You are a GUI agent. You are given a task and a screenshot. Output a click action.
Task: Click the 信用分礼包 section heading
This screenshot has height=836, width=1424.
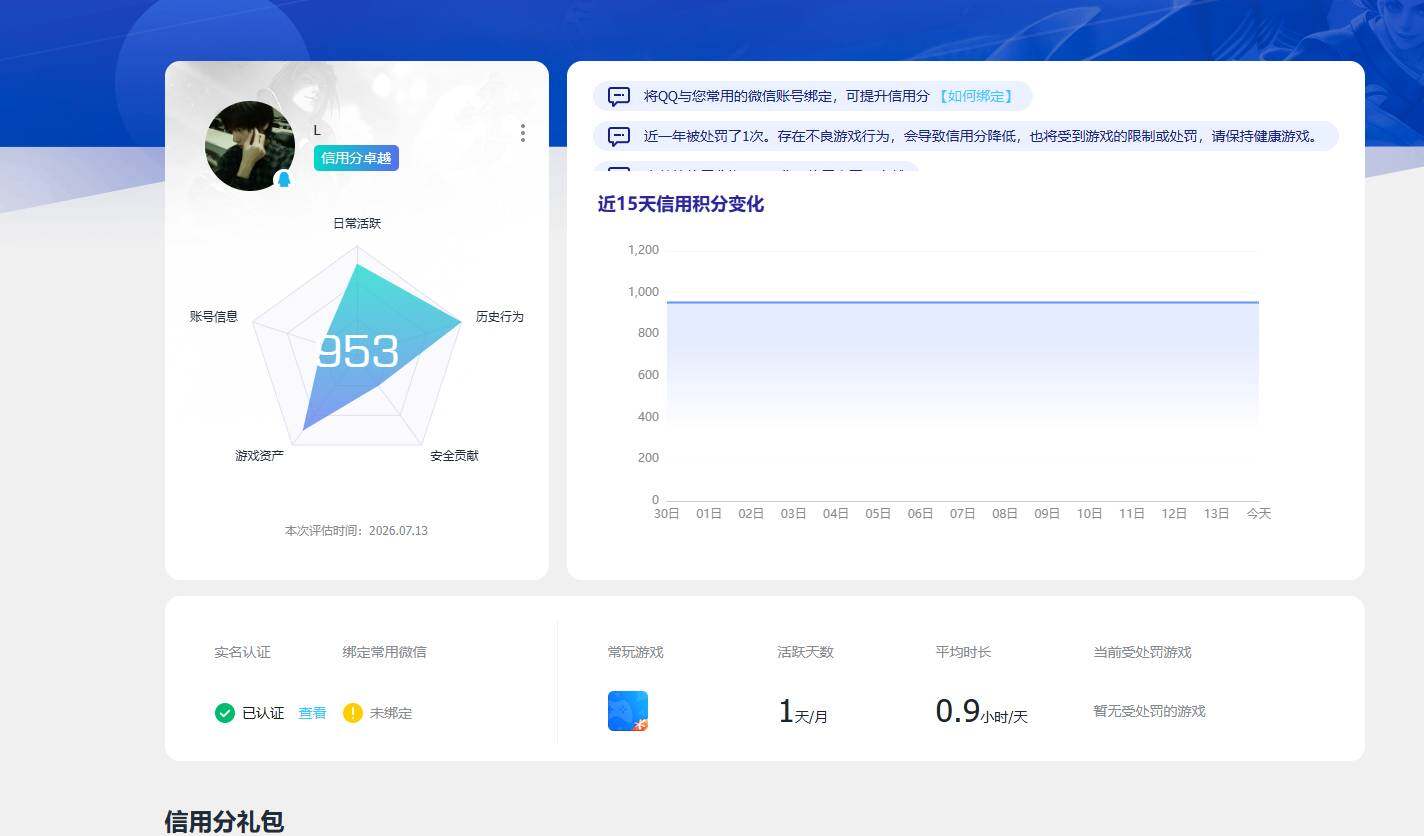pyautogui.click(x=224, y=822)
